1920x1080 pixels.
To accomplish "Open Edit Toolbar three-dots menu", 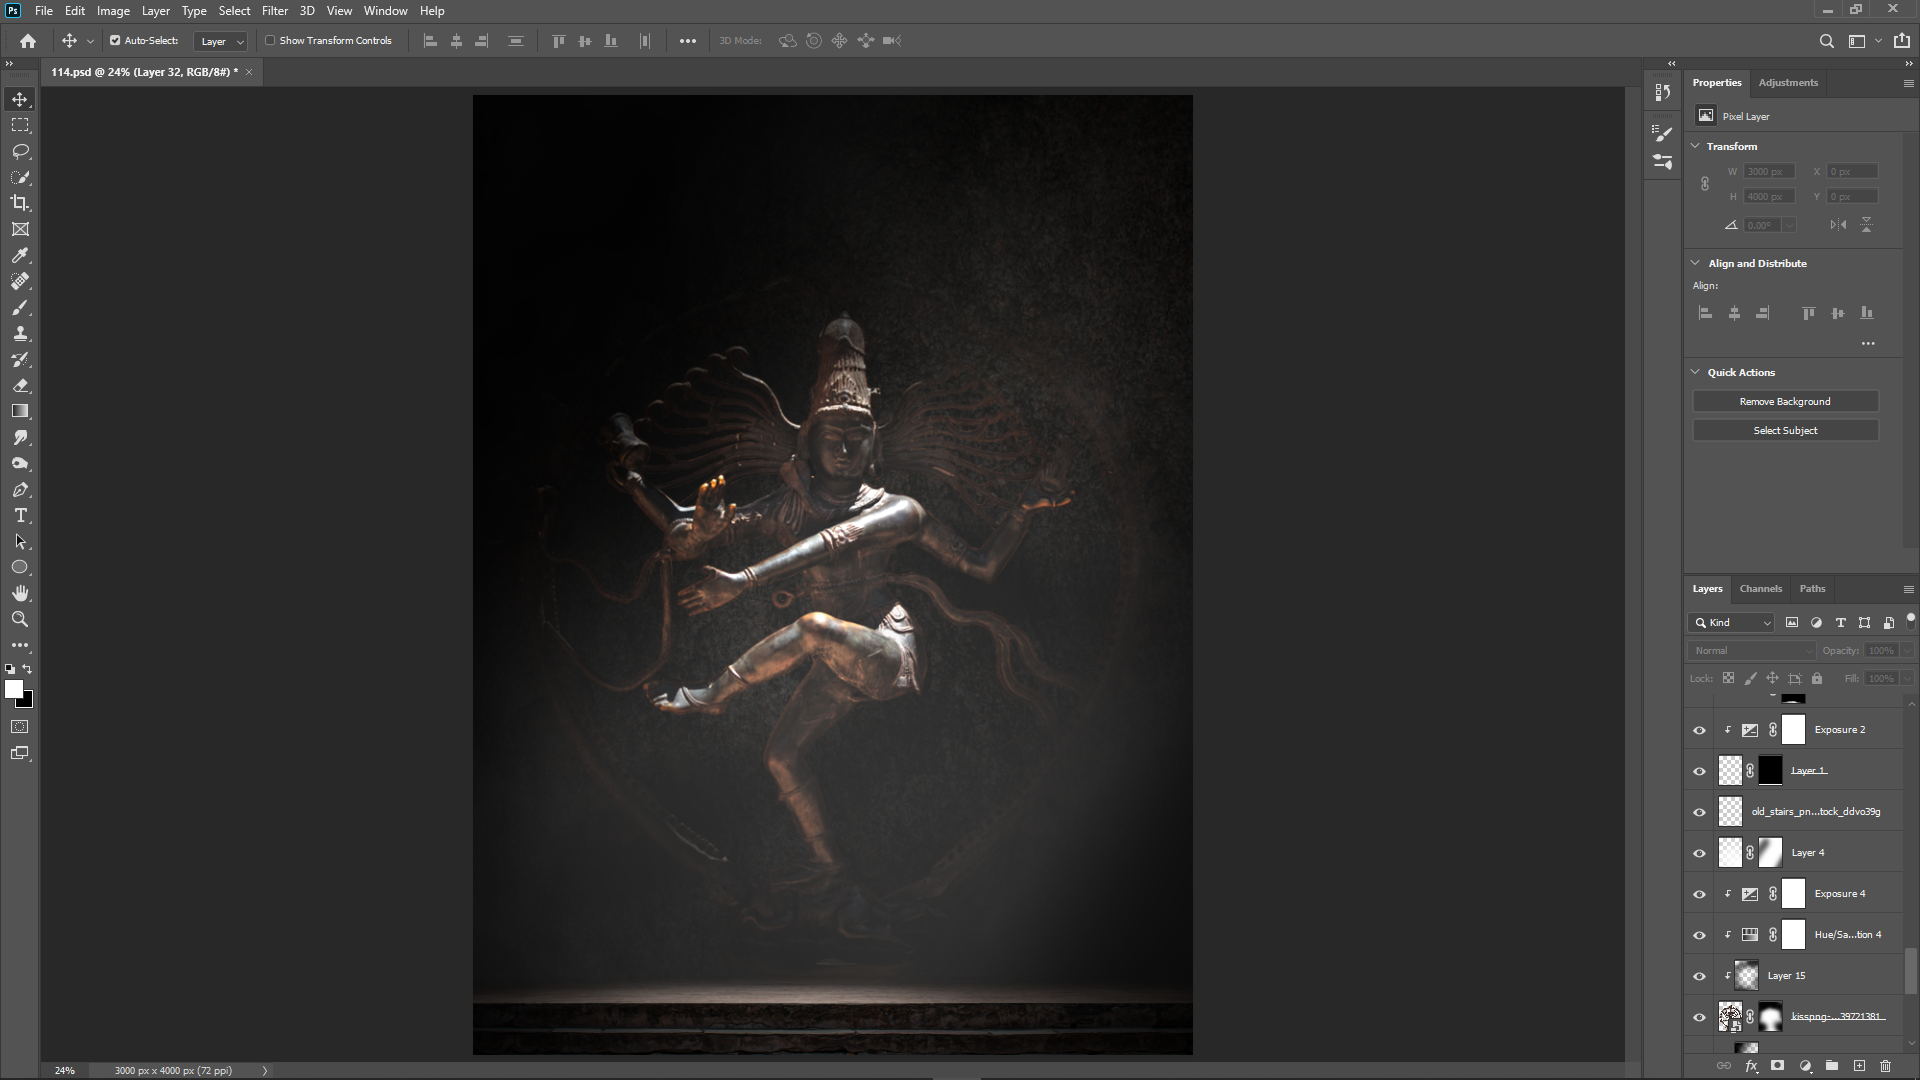I will pyautogui.click(x=20, y=645).
